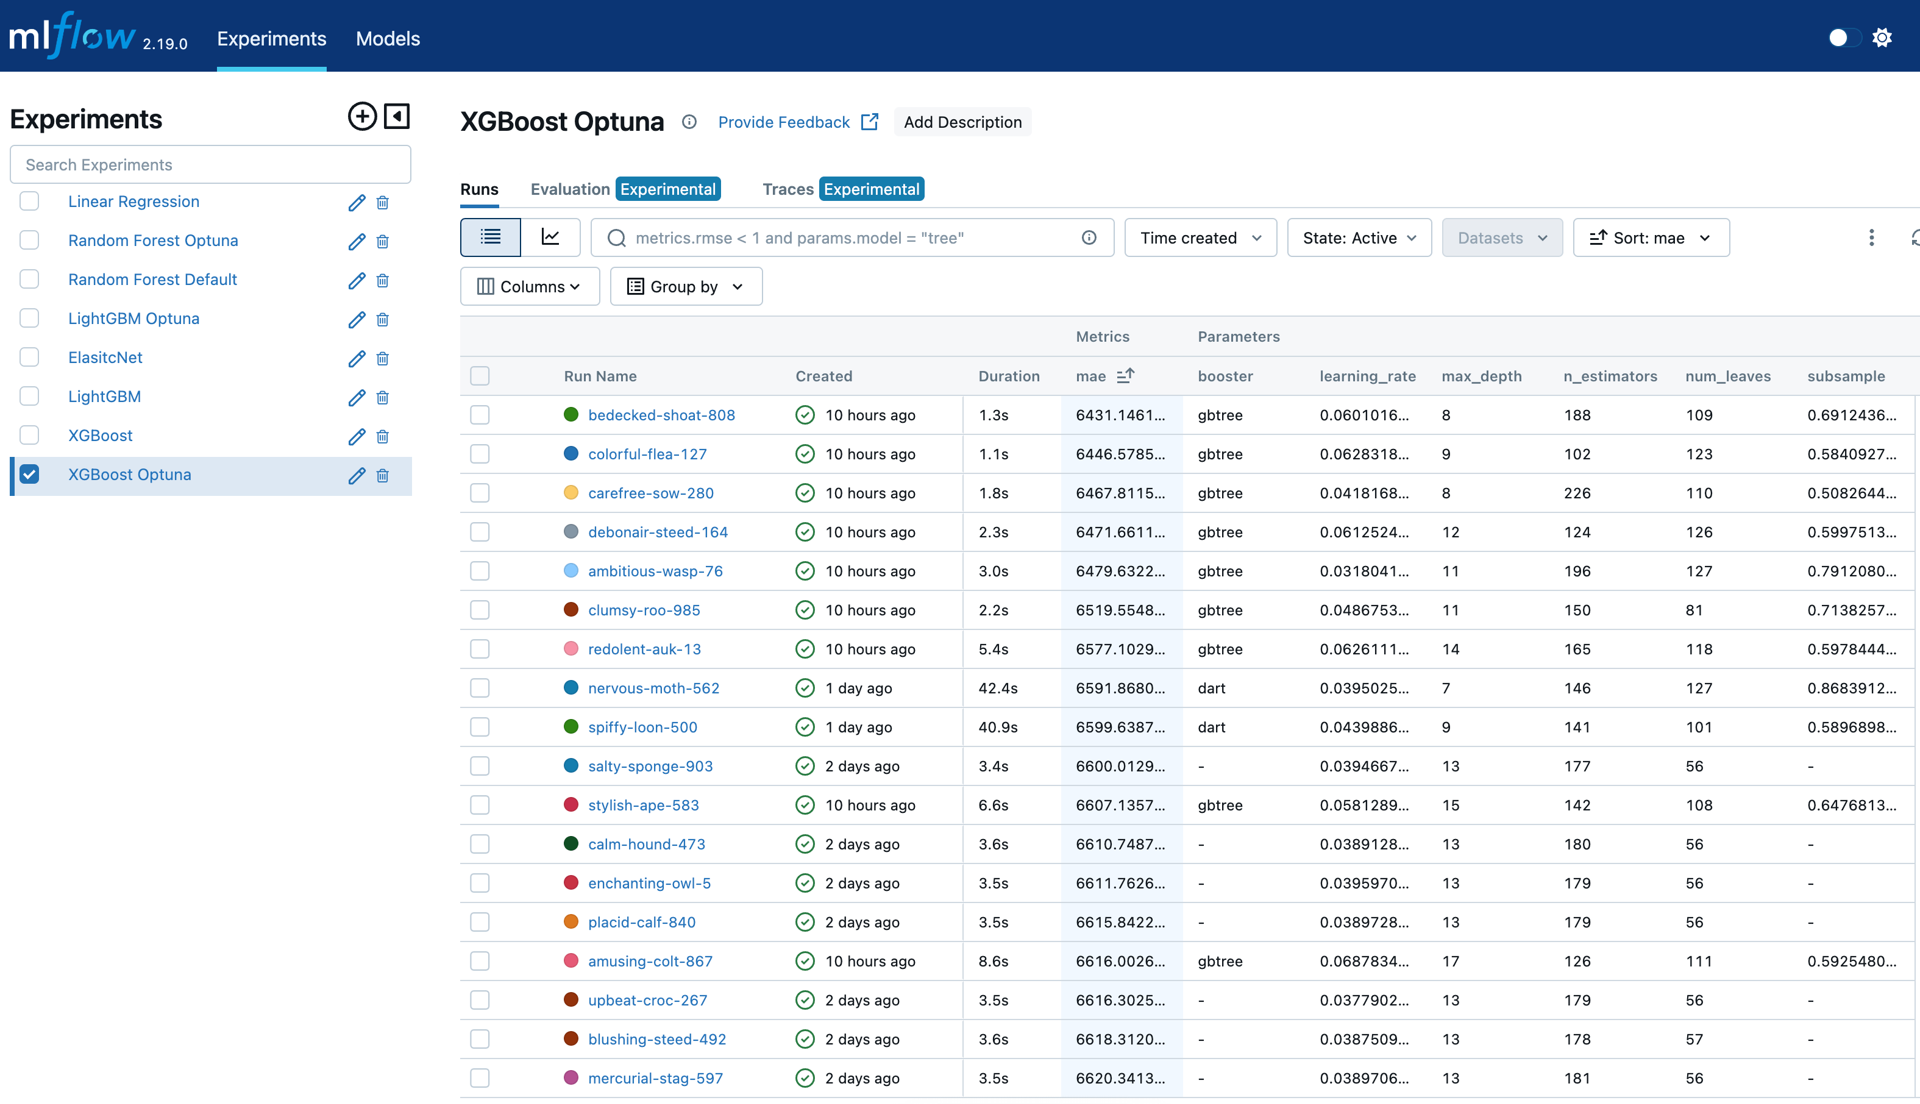This screenshot has width=1920, height=1104.
Task: Open the LightGBM experiment in sidebar
Action: click(x=104, y=396)
